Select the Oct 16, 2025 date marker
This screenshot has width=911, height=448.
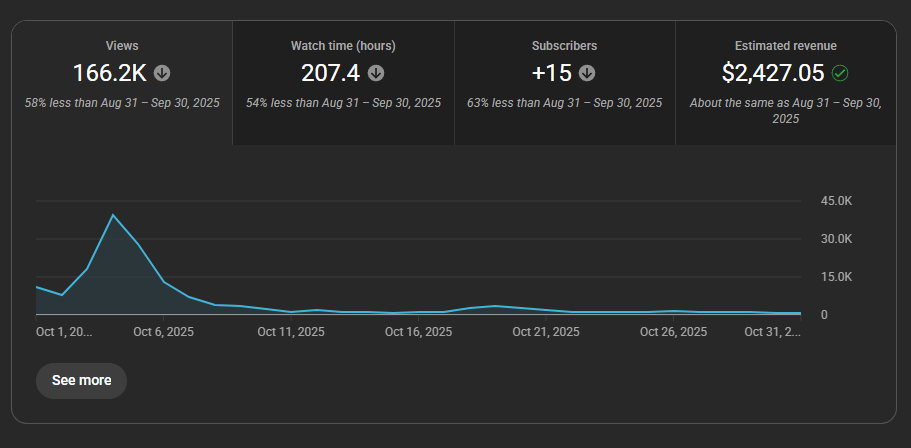[x=418, y=332]
